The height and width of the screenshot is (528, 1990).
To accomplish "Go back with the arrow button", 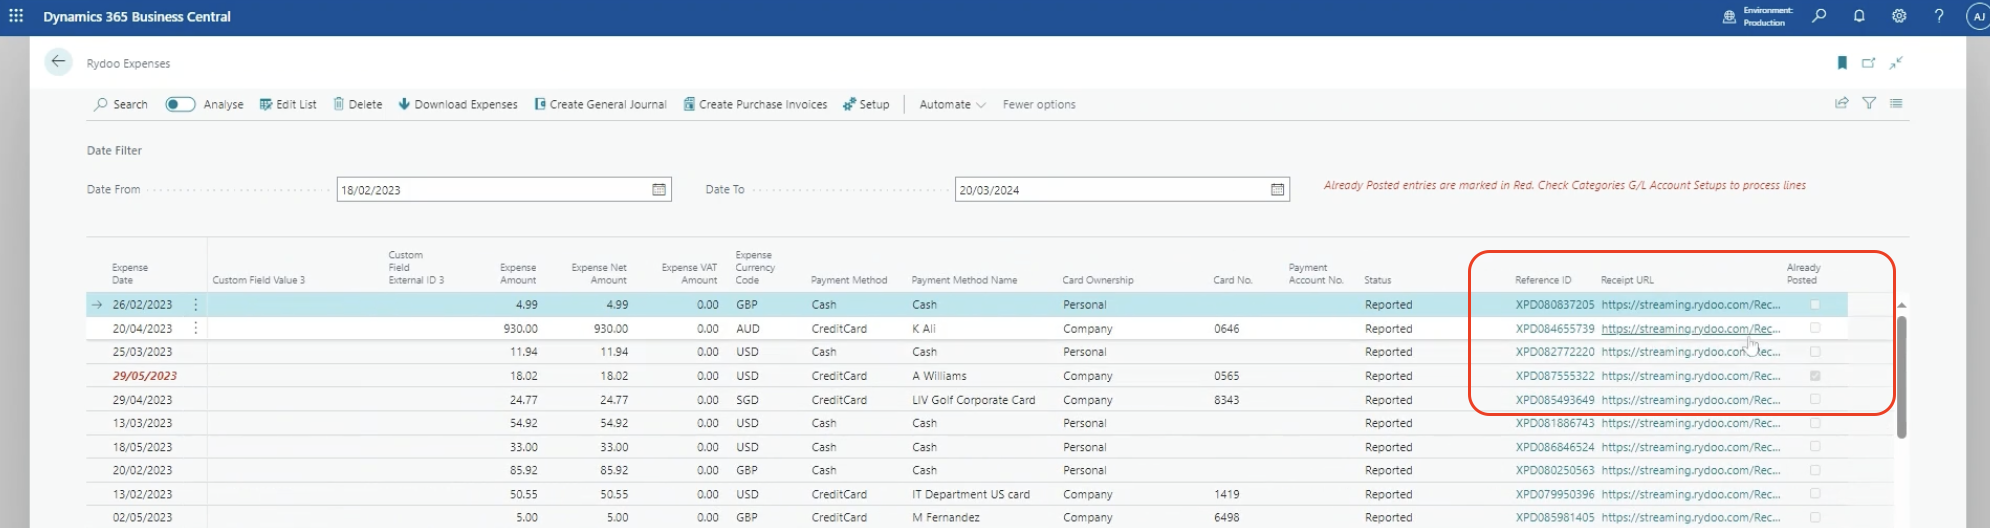I will (59, 62).
